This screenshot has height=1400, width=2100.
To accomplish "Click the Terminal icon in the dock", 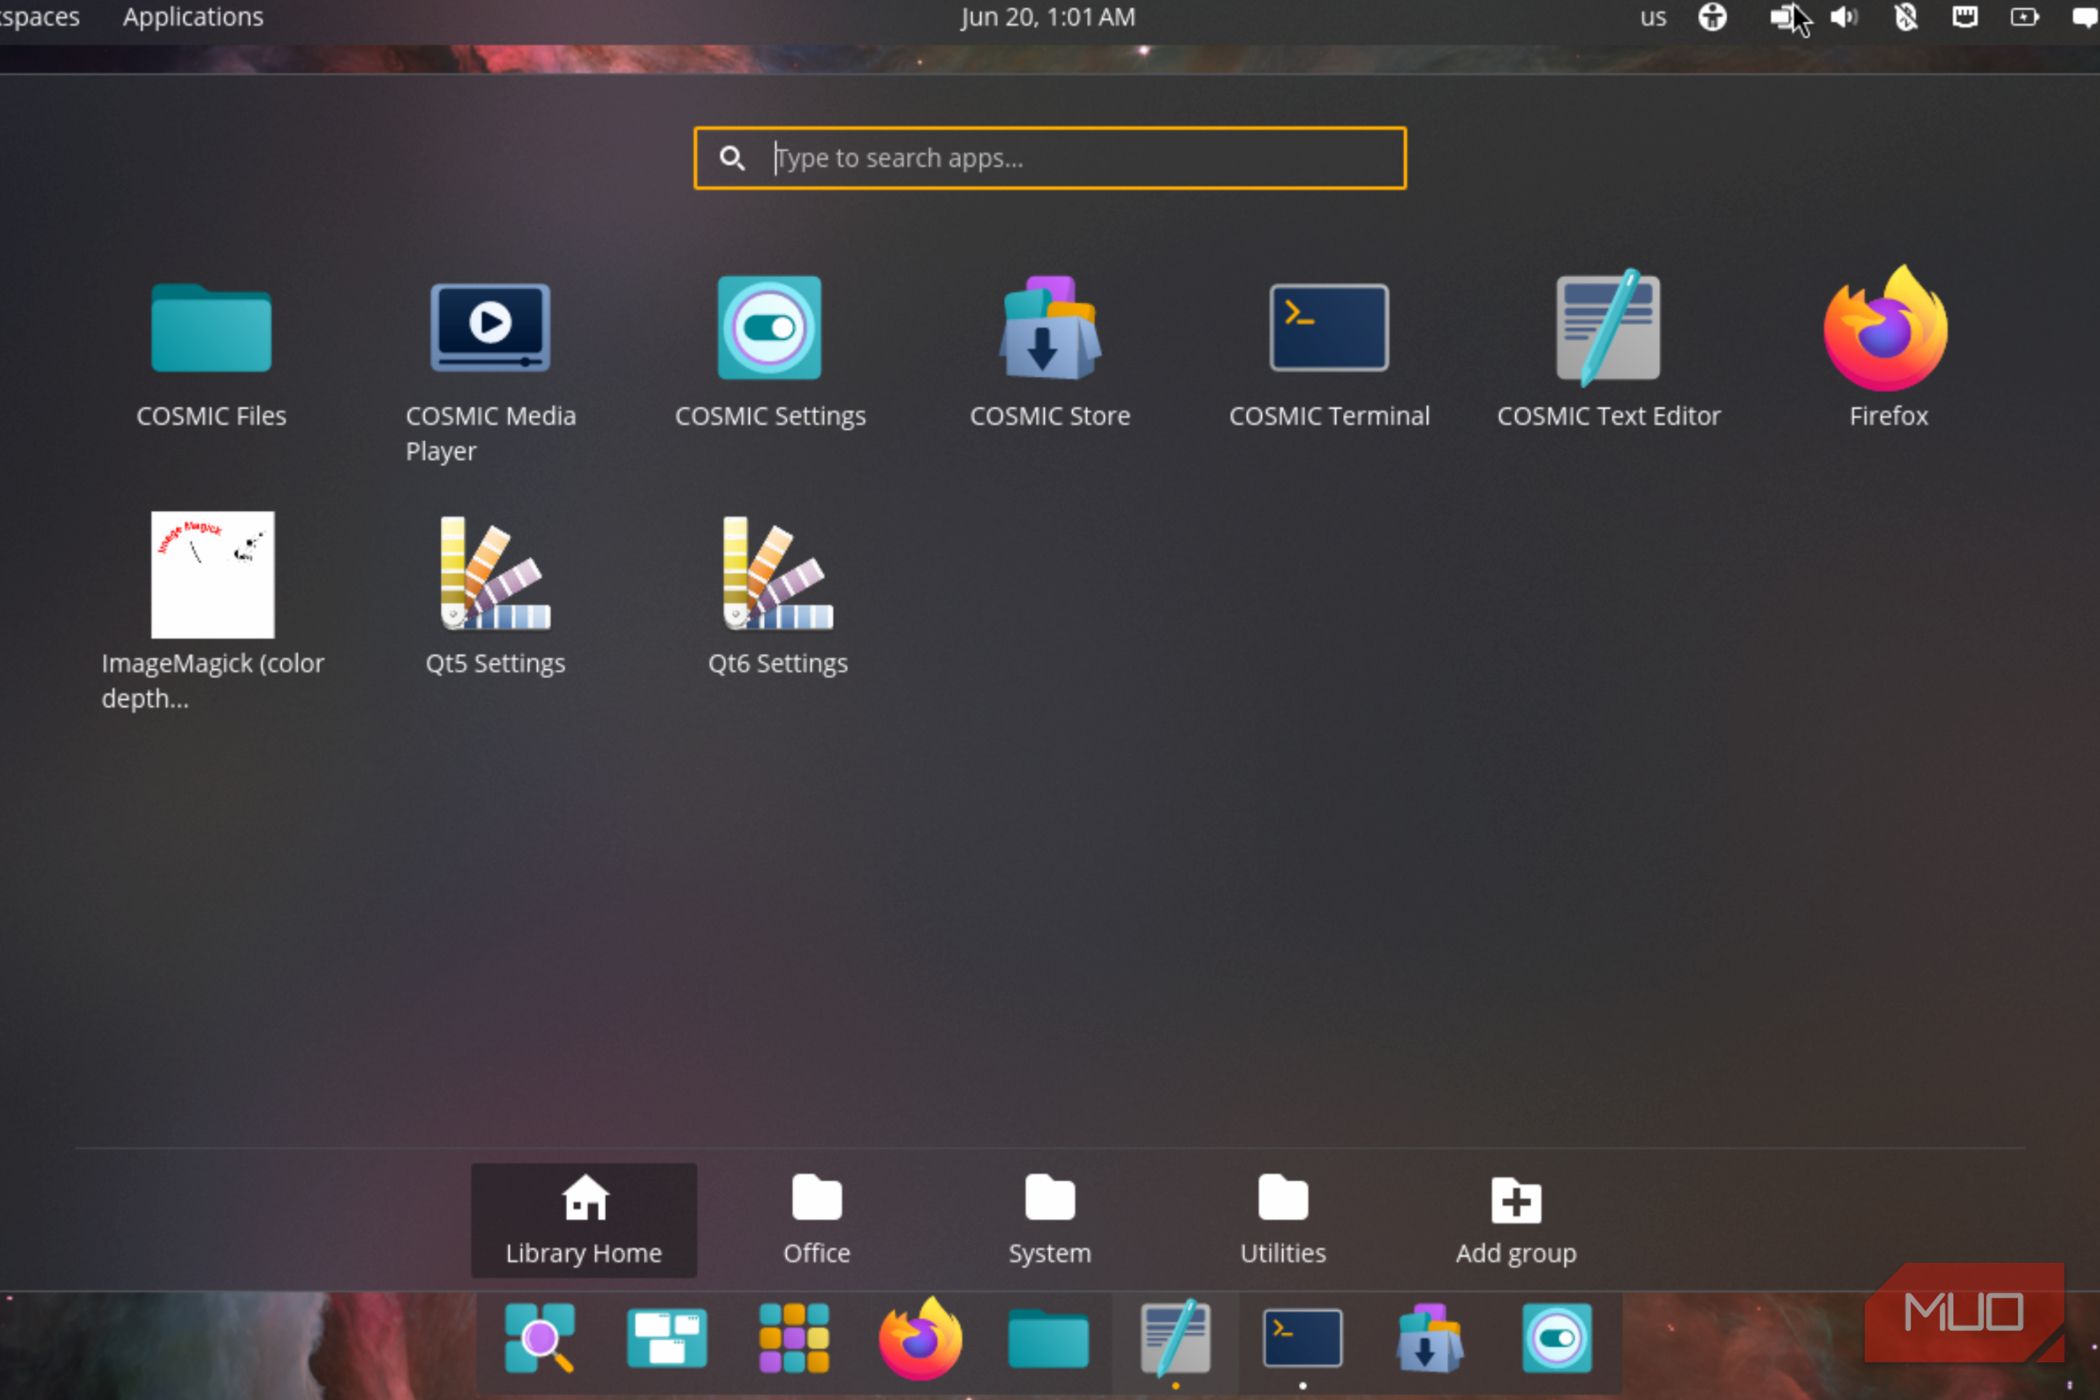I will pos(1302,1338).
